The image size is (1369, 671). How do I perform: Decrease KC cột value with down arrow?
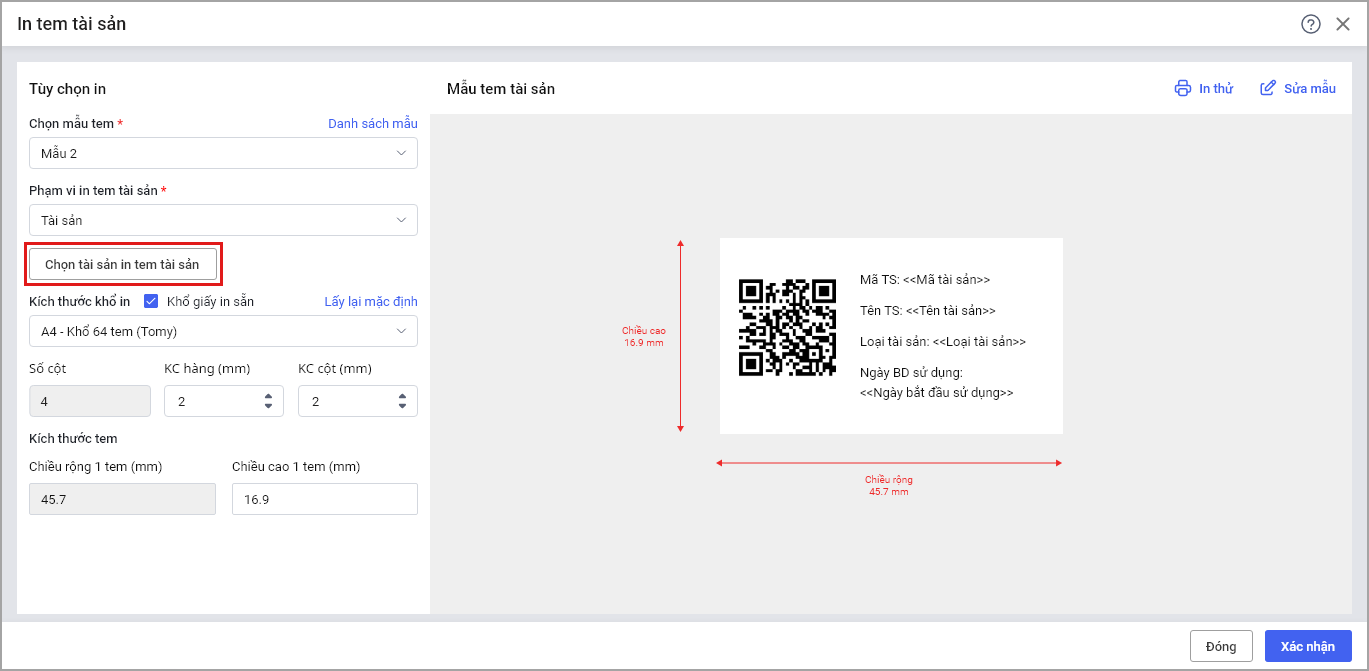pos(402,406)
